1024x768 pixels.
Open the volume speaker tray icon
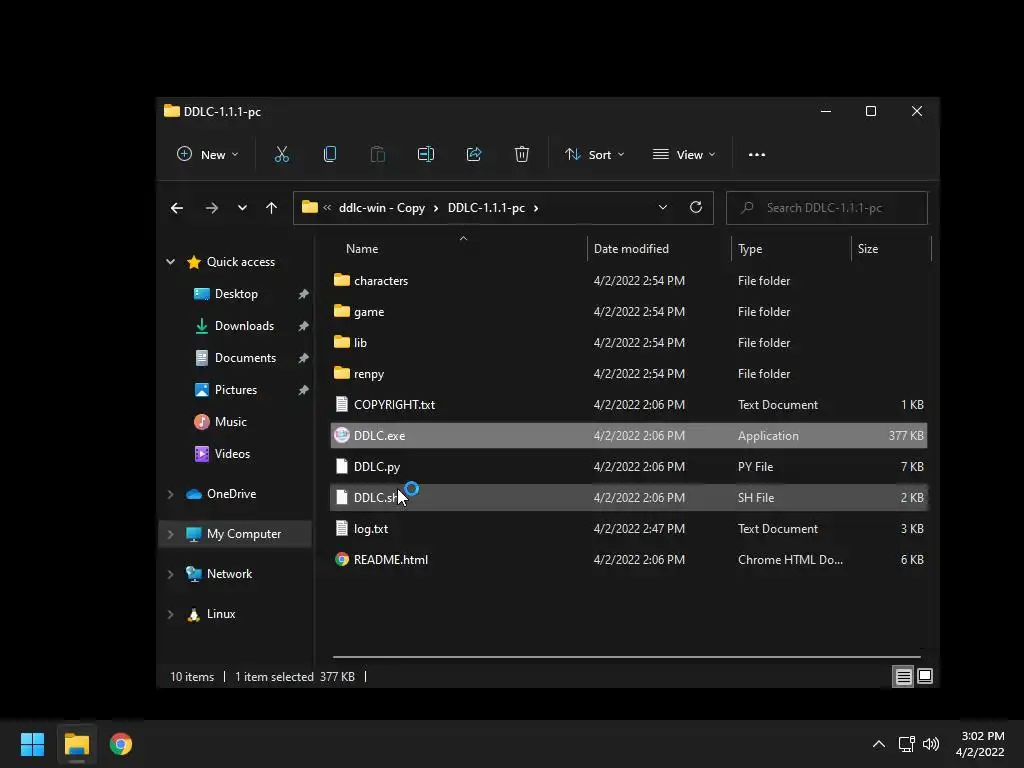(x=931, y=744)
